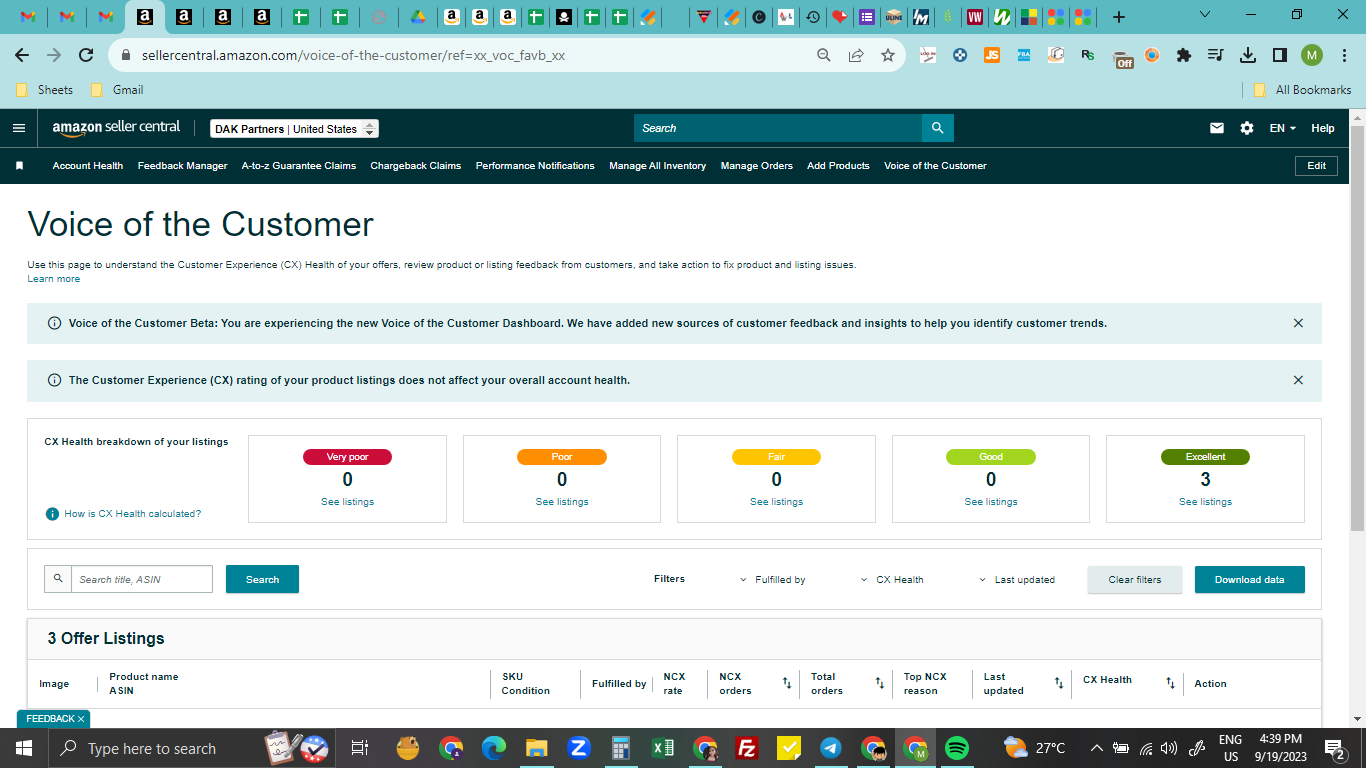Launch FileZilla from the taskbar
Screen dimensions: 1366x768
746,748
